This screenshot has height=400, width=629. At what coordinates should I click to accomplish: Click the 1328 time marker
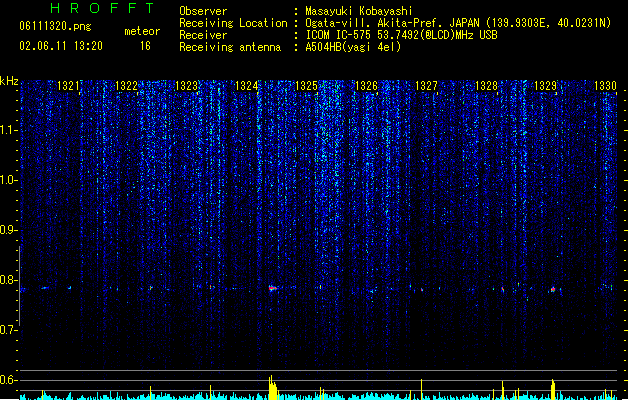point(486,86)
